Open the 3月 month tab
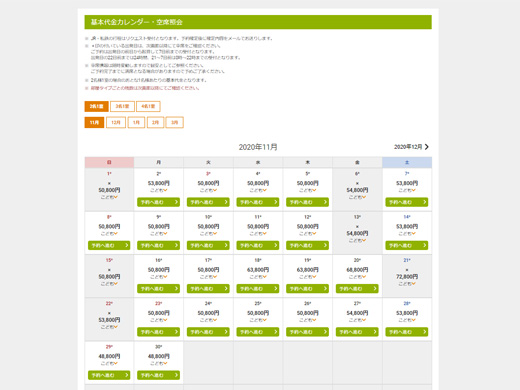 pos(175,122)
